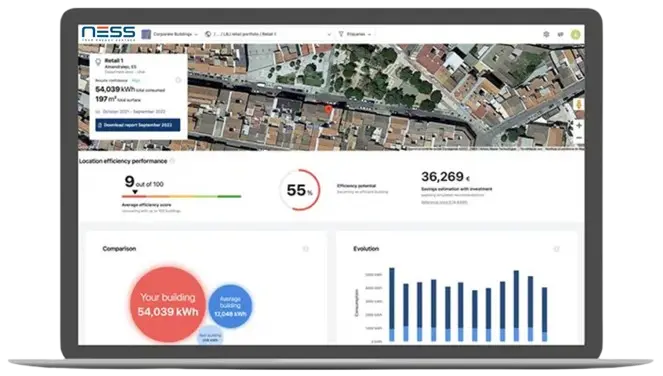Open the Evolution panel options icon
The width and height of the screenshot is (663, 376).
[556, 249]
